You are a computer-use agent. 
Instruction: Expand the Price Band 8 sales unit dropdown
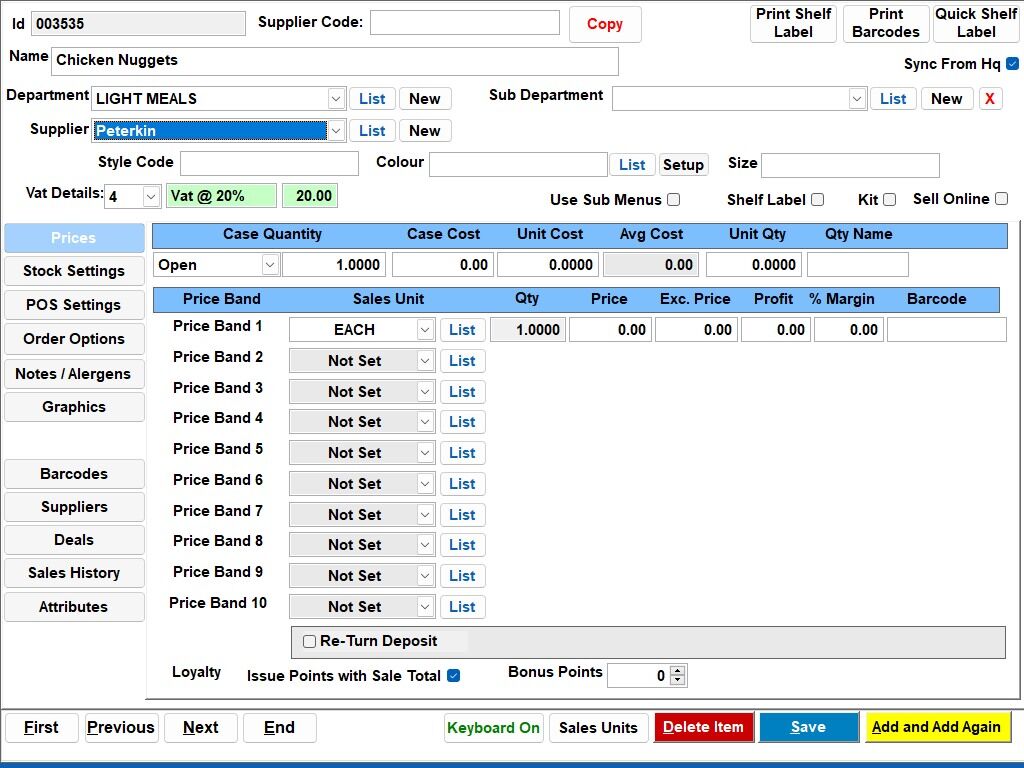click(x=424, y=545)
